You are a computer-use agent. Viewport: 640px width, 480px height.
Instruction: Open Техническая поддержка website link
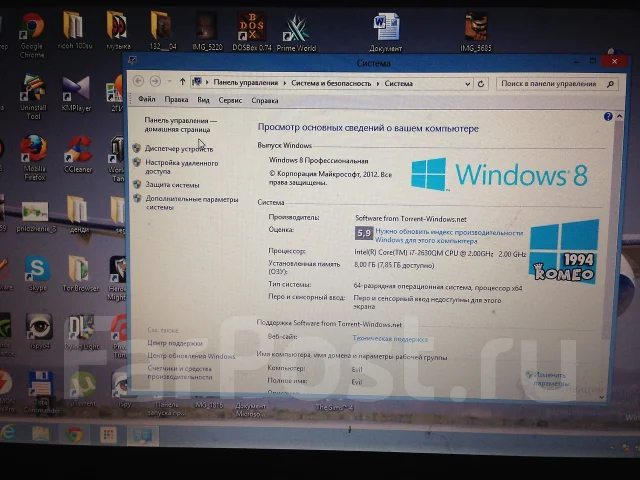pos(390,338)
